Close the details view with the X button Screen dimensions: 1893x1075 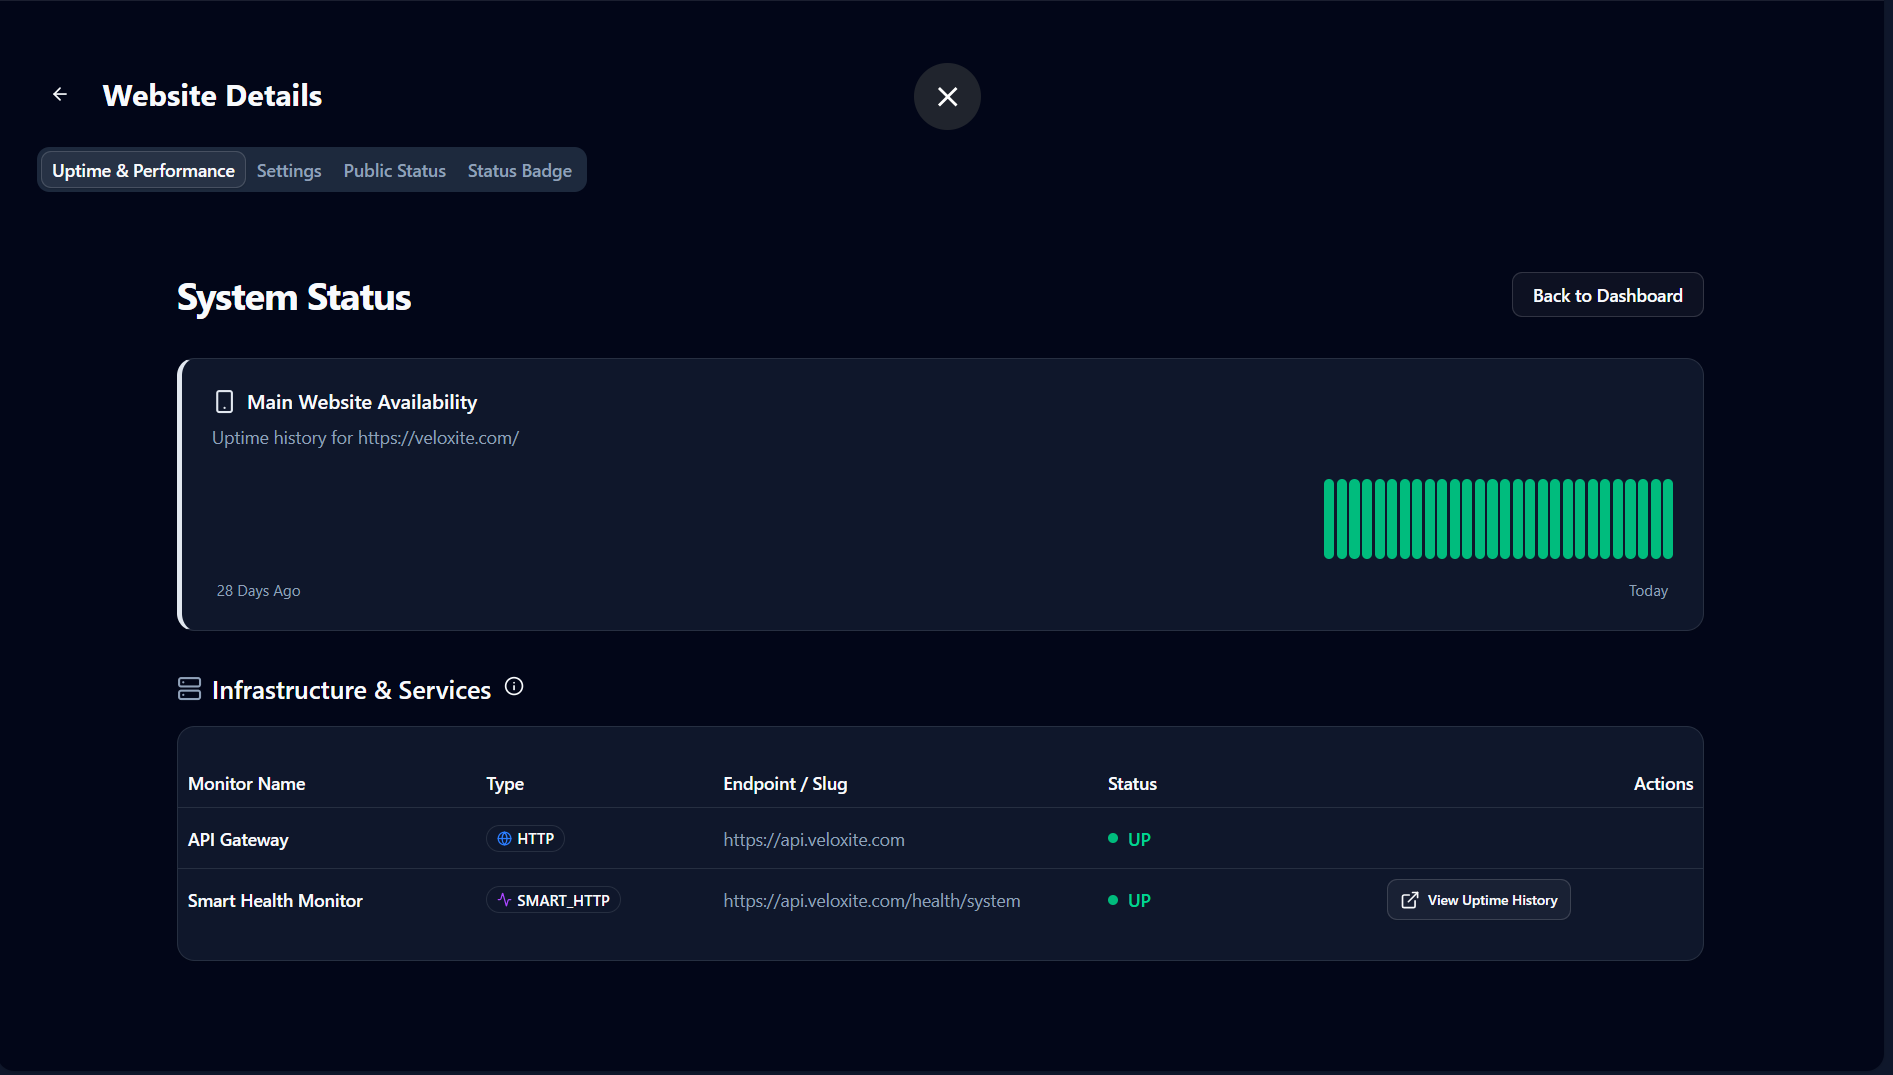coord(947,96)
